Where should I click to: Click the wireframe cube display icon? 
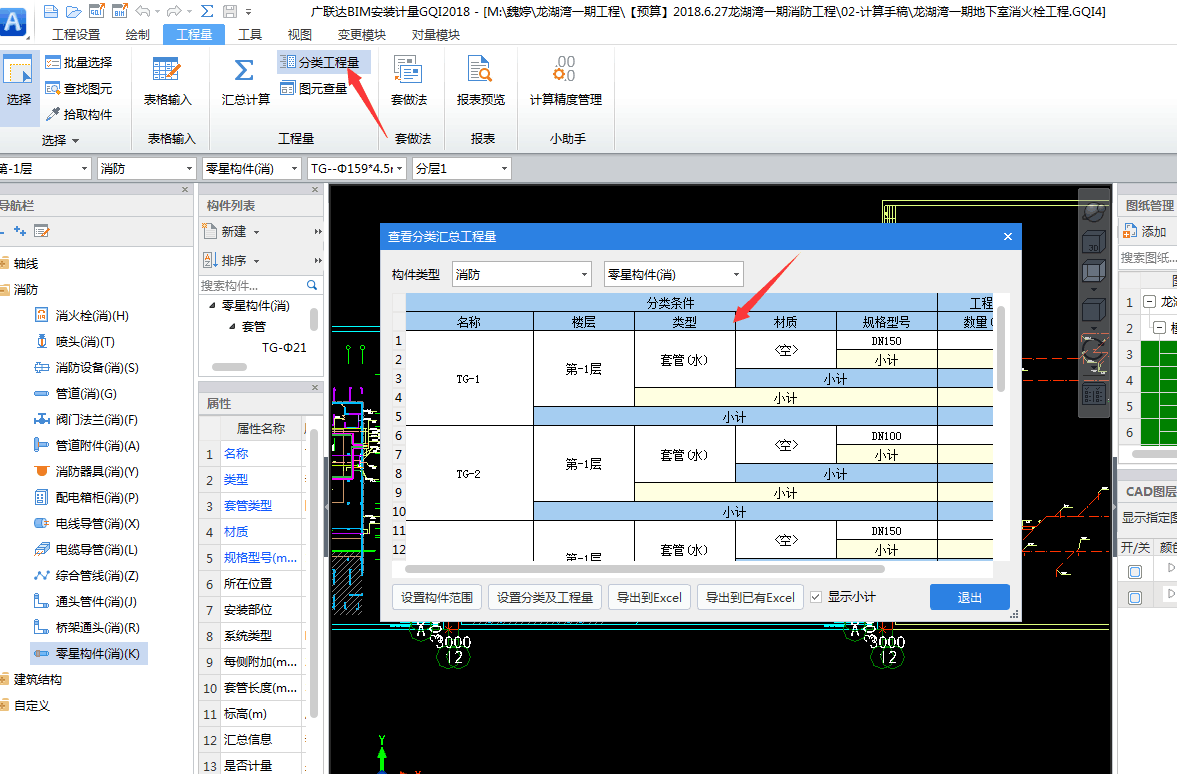[1094, 272]
